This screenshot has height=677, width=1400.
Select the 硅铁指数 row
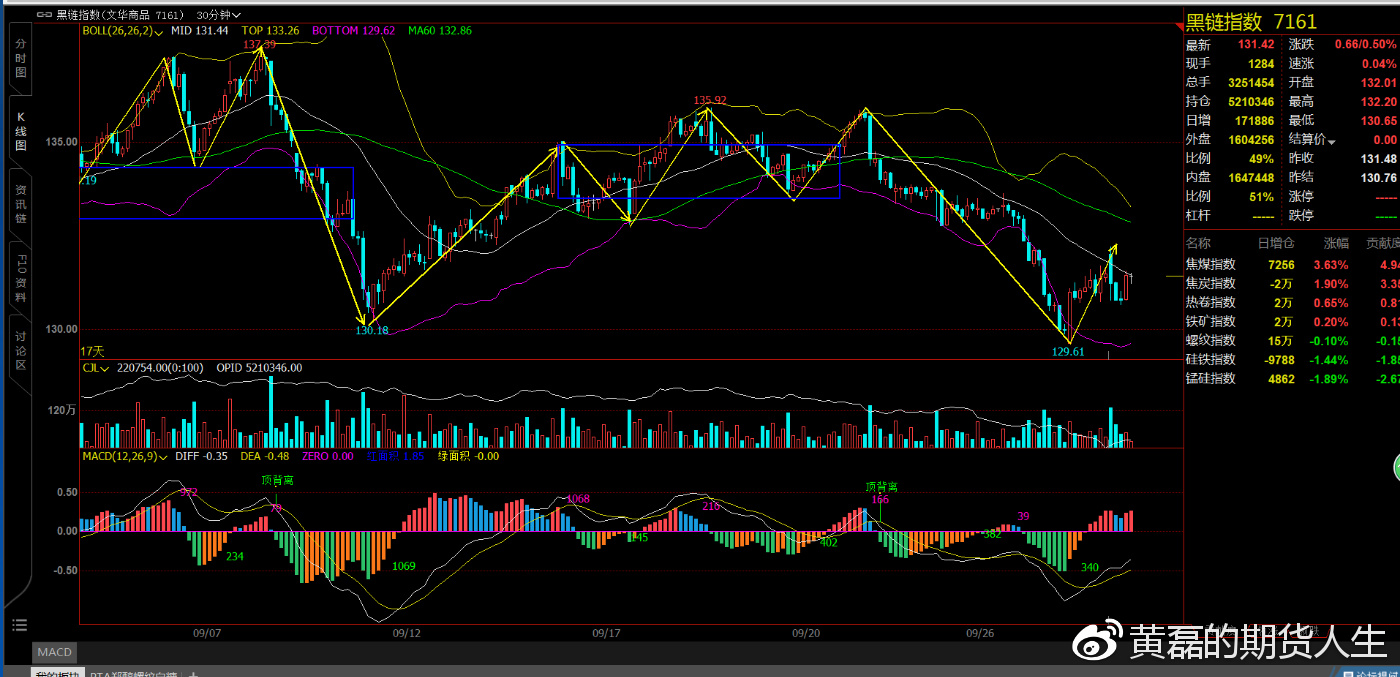(1292, 360)
